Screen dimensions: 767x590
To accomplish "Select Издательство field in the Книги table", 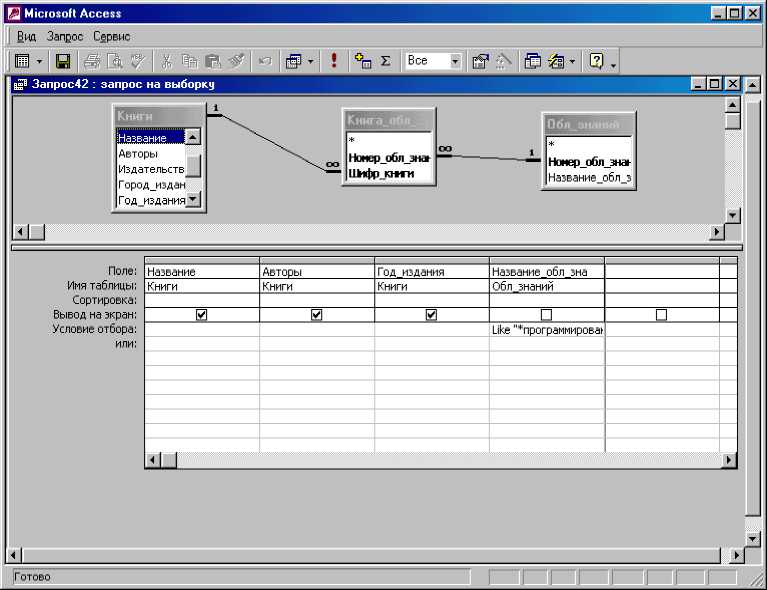I will [150, 169].
